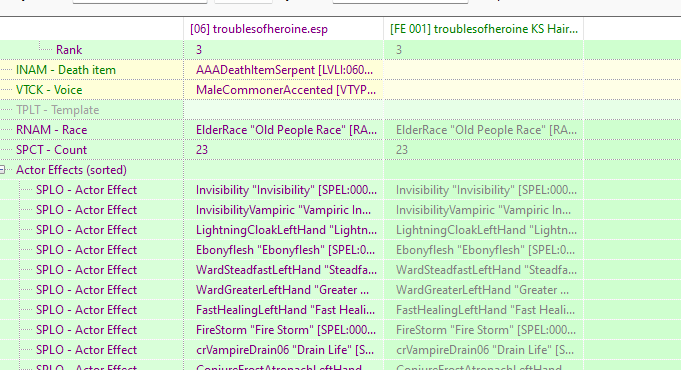Screen dimensions: 681x370
Task: Click FastHealingLeftHand in troublesofheroine.esp column
Action: click(x=285, y=310)
